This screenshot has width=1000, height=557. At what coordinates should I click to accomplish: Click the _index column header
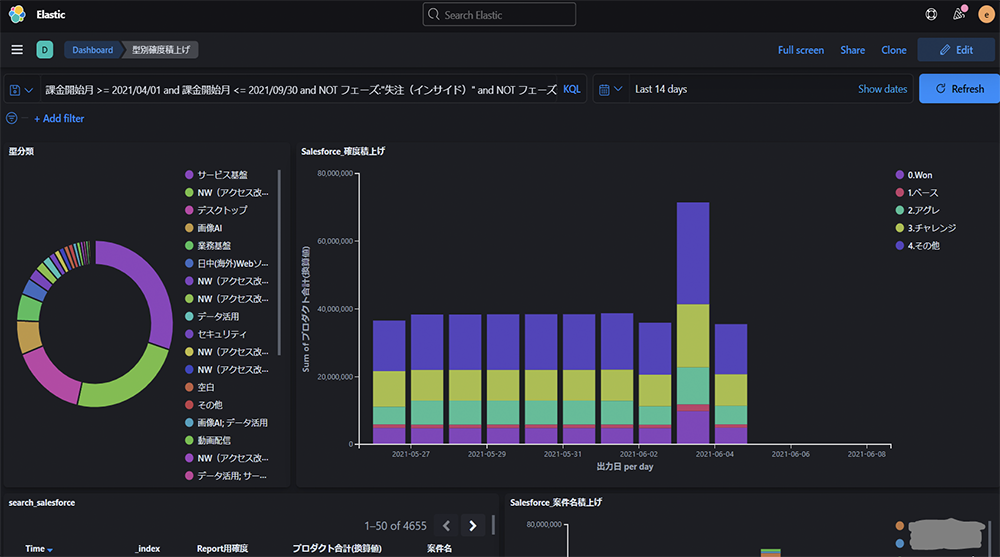(x=148, y=549)
